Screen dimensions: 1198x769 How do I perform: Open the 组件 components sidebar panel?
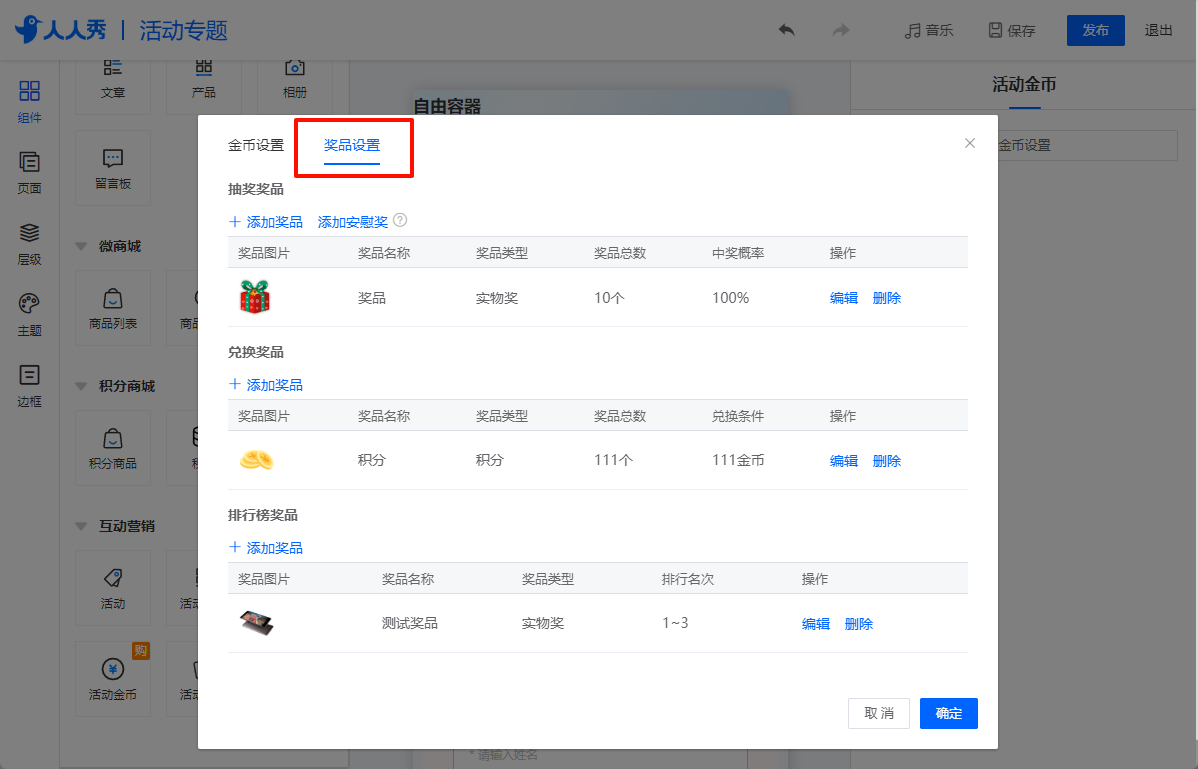(29, 102)
